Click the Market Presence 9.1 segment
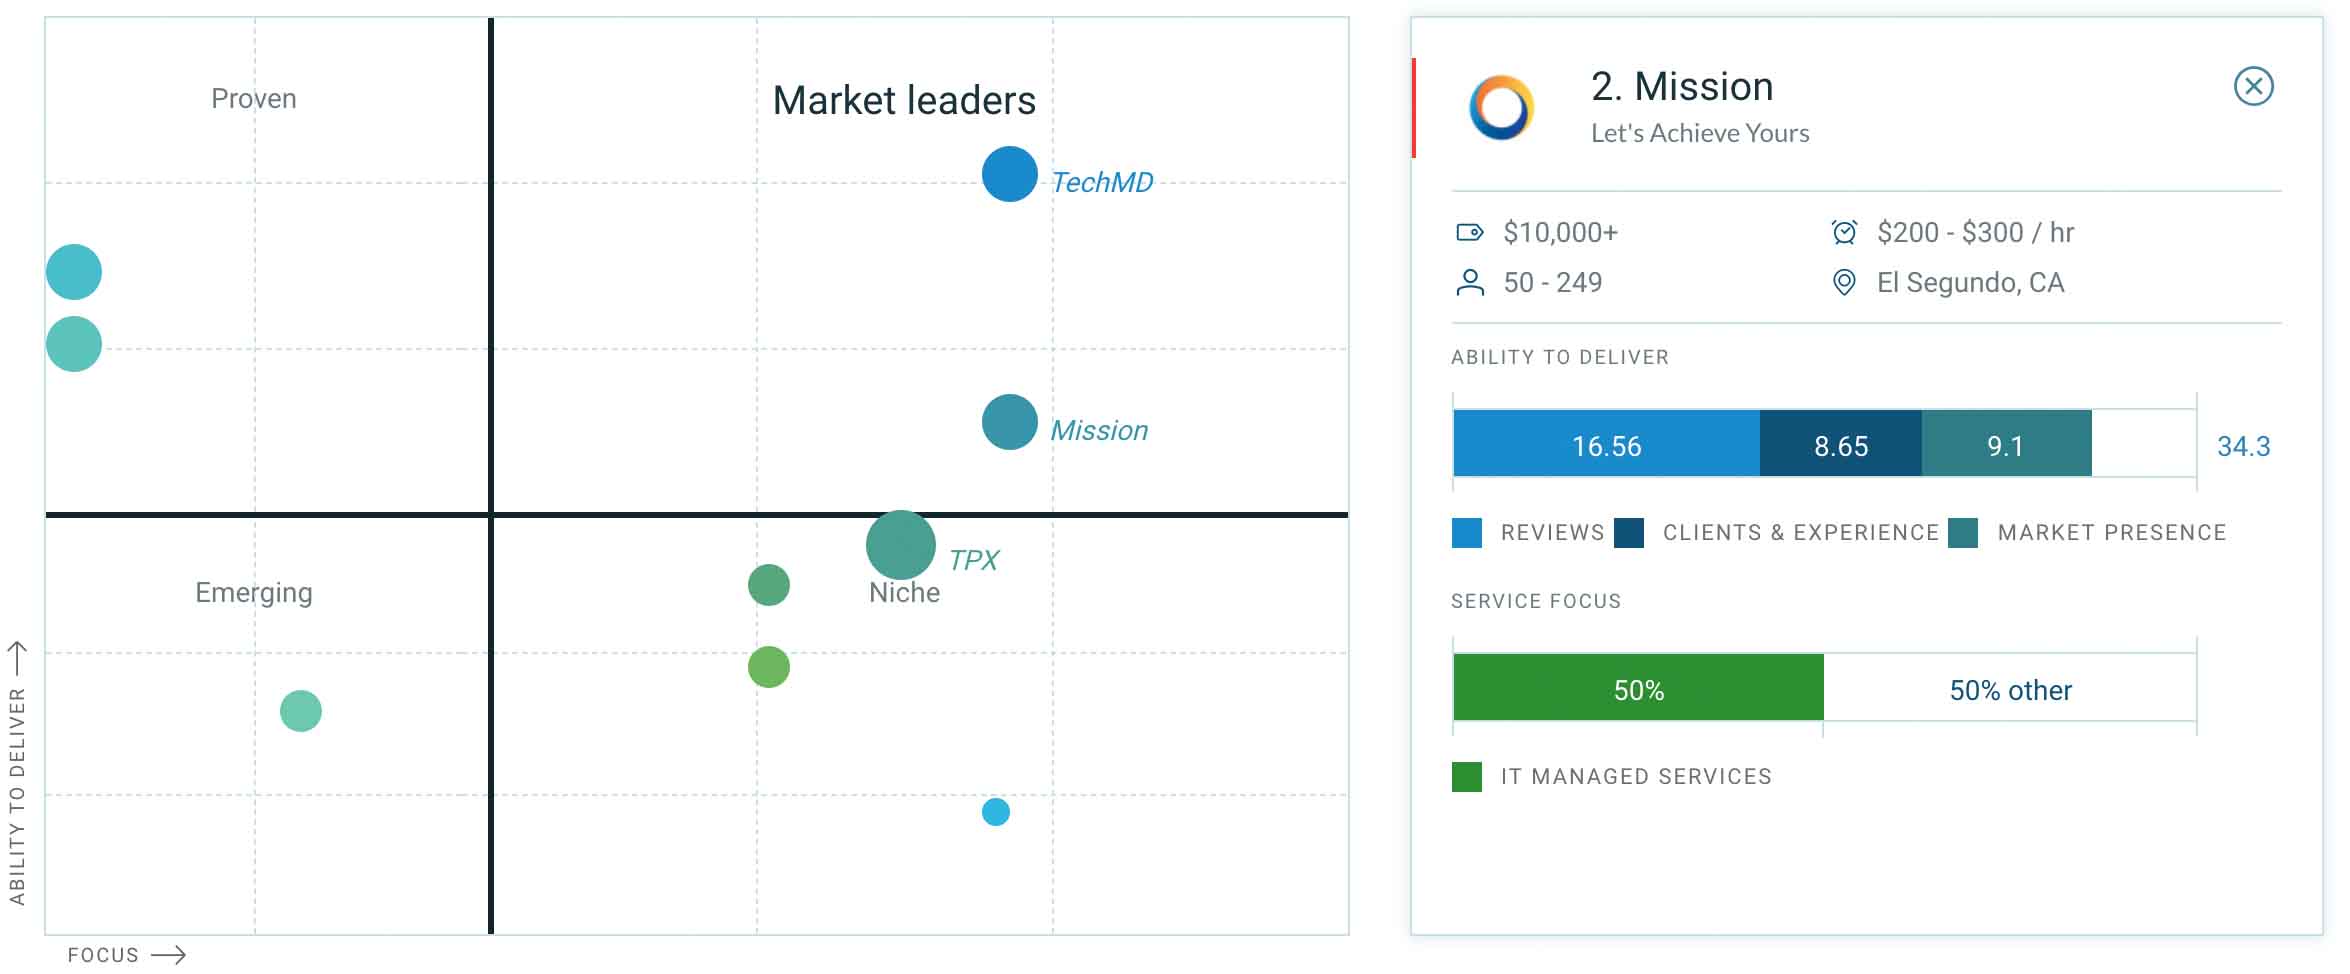 (x=2005, y=444)
